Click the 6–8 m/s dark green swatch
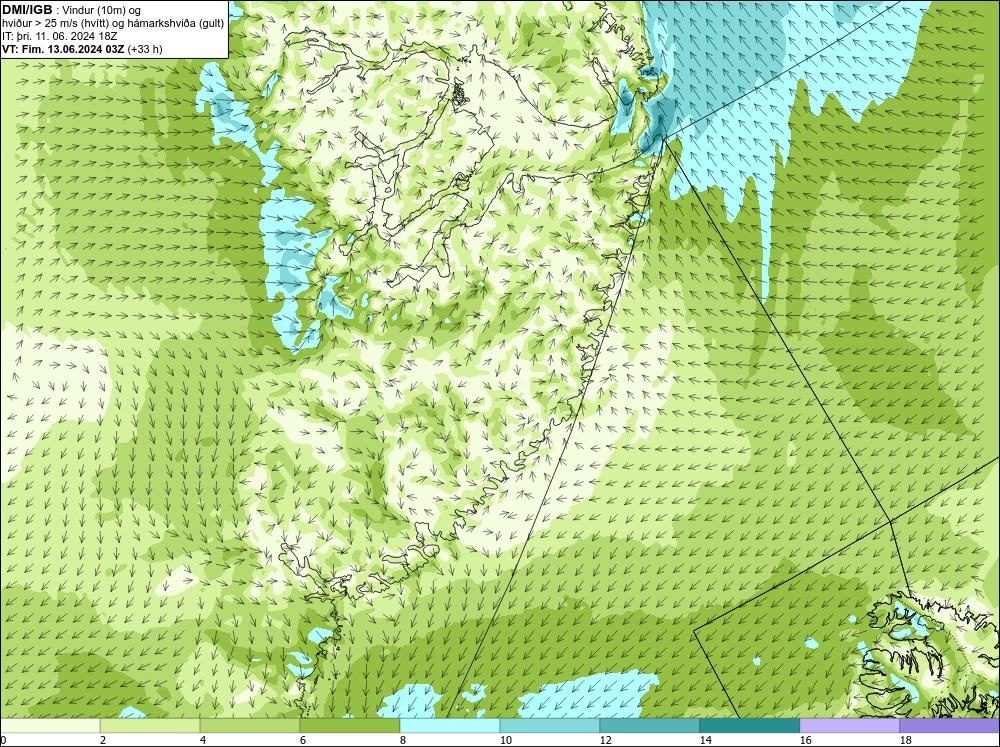 [350, 726]
